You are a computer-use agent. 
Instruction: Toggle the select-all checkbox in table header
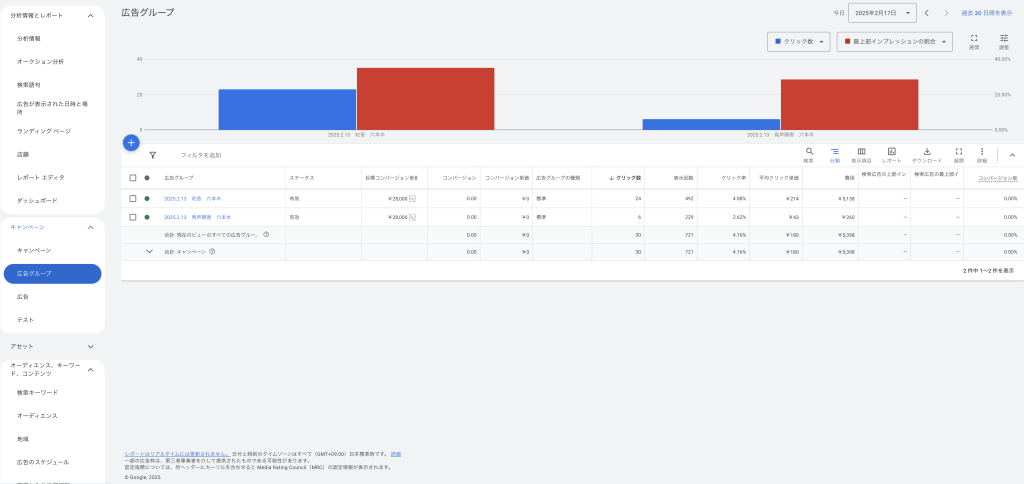point(133,178)
